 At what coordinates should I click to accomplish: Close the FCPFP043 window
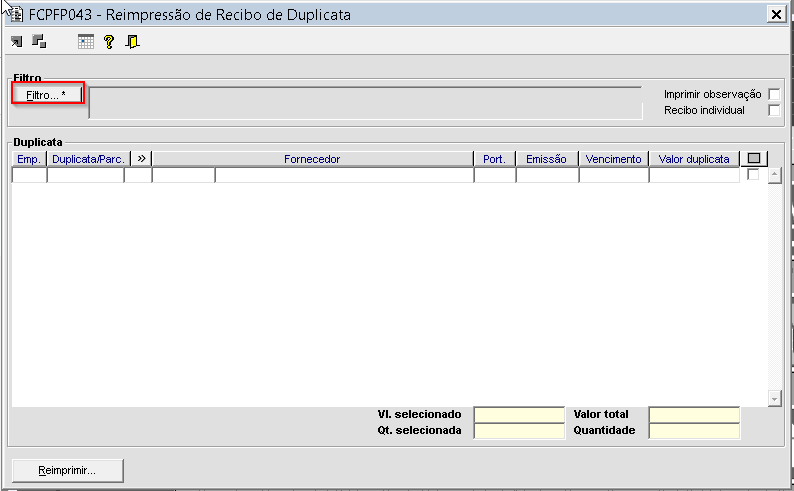pos(776,14)
